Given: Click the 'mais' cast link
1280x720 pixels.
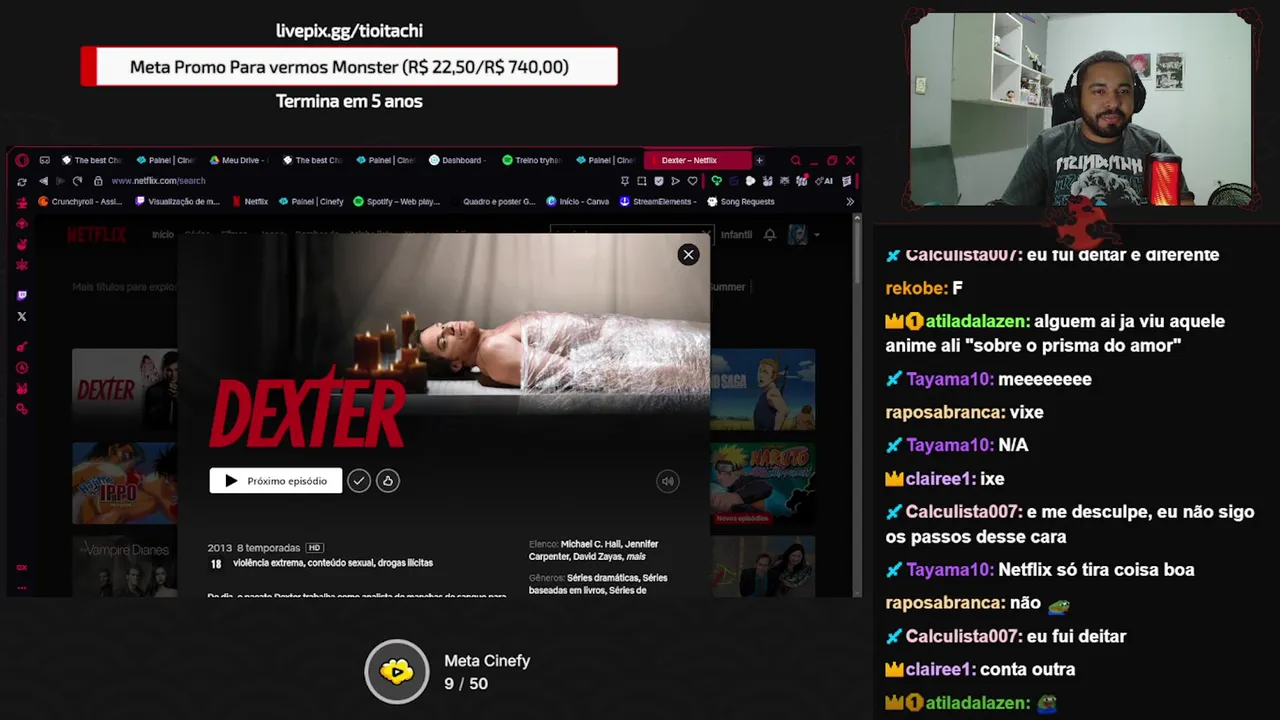Looking at the screenshot, I should click(x=636, y=557).
